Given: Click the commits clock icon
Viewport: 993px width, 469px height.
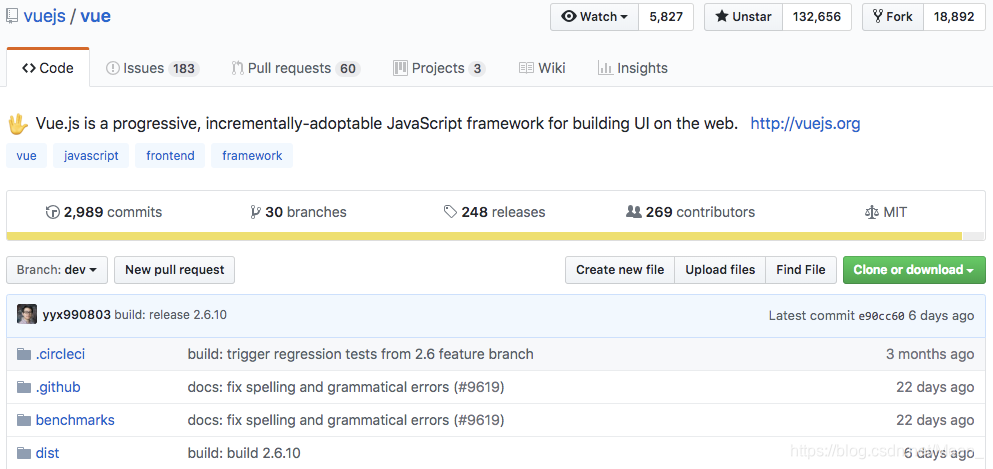Looking at the screenshot, I should [53, 212].
